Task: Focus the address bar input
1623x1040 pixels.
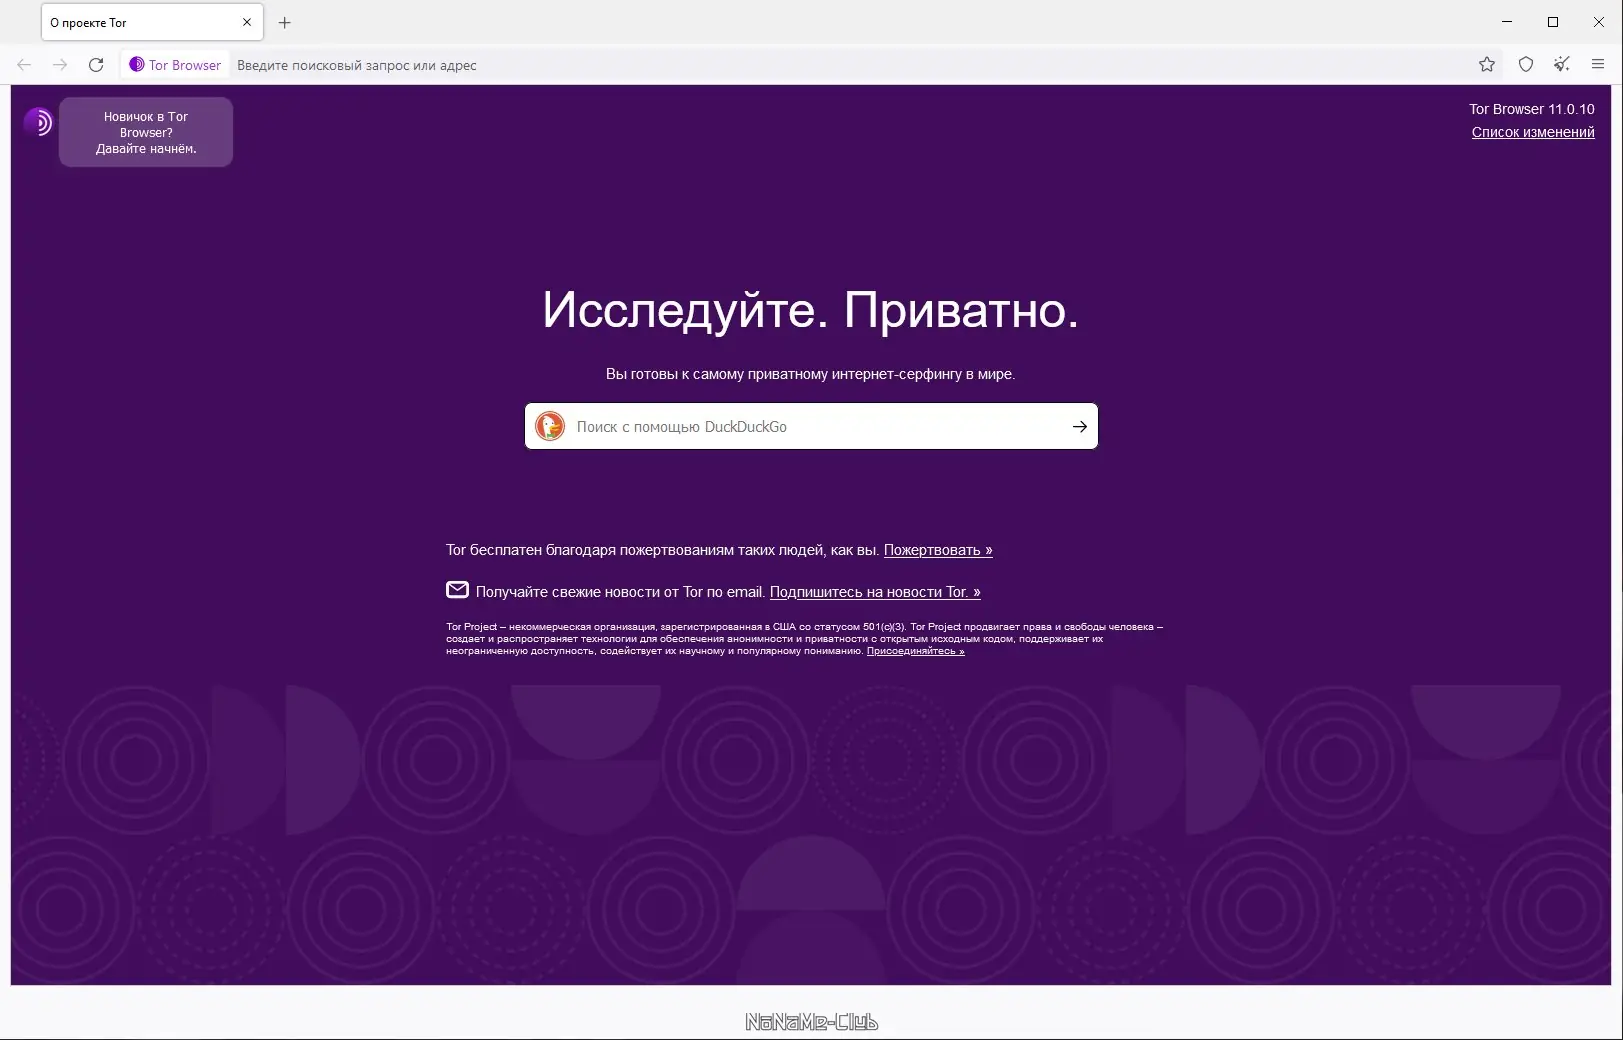Action: 850,65
